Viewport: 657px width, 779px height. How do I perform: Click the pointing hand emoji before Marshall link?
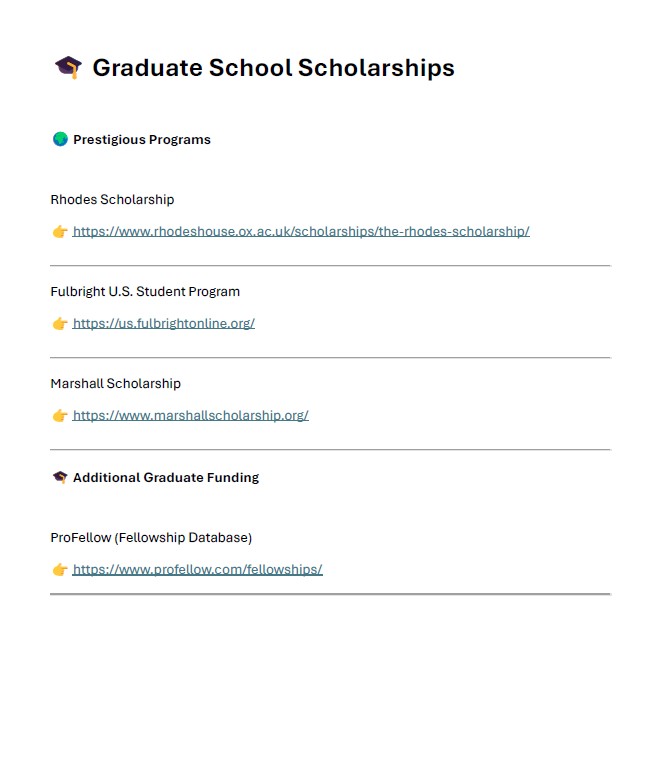point(60,416)
